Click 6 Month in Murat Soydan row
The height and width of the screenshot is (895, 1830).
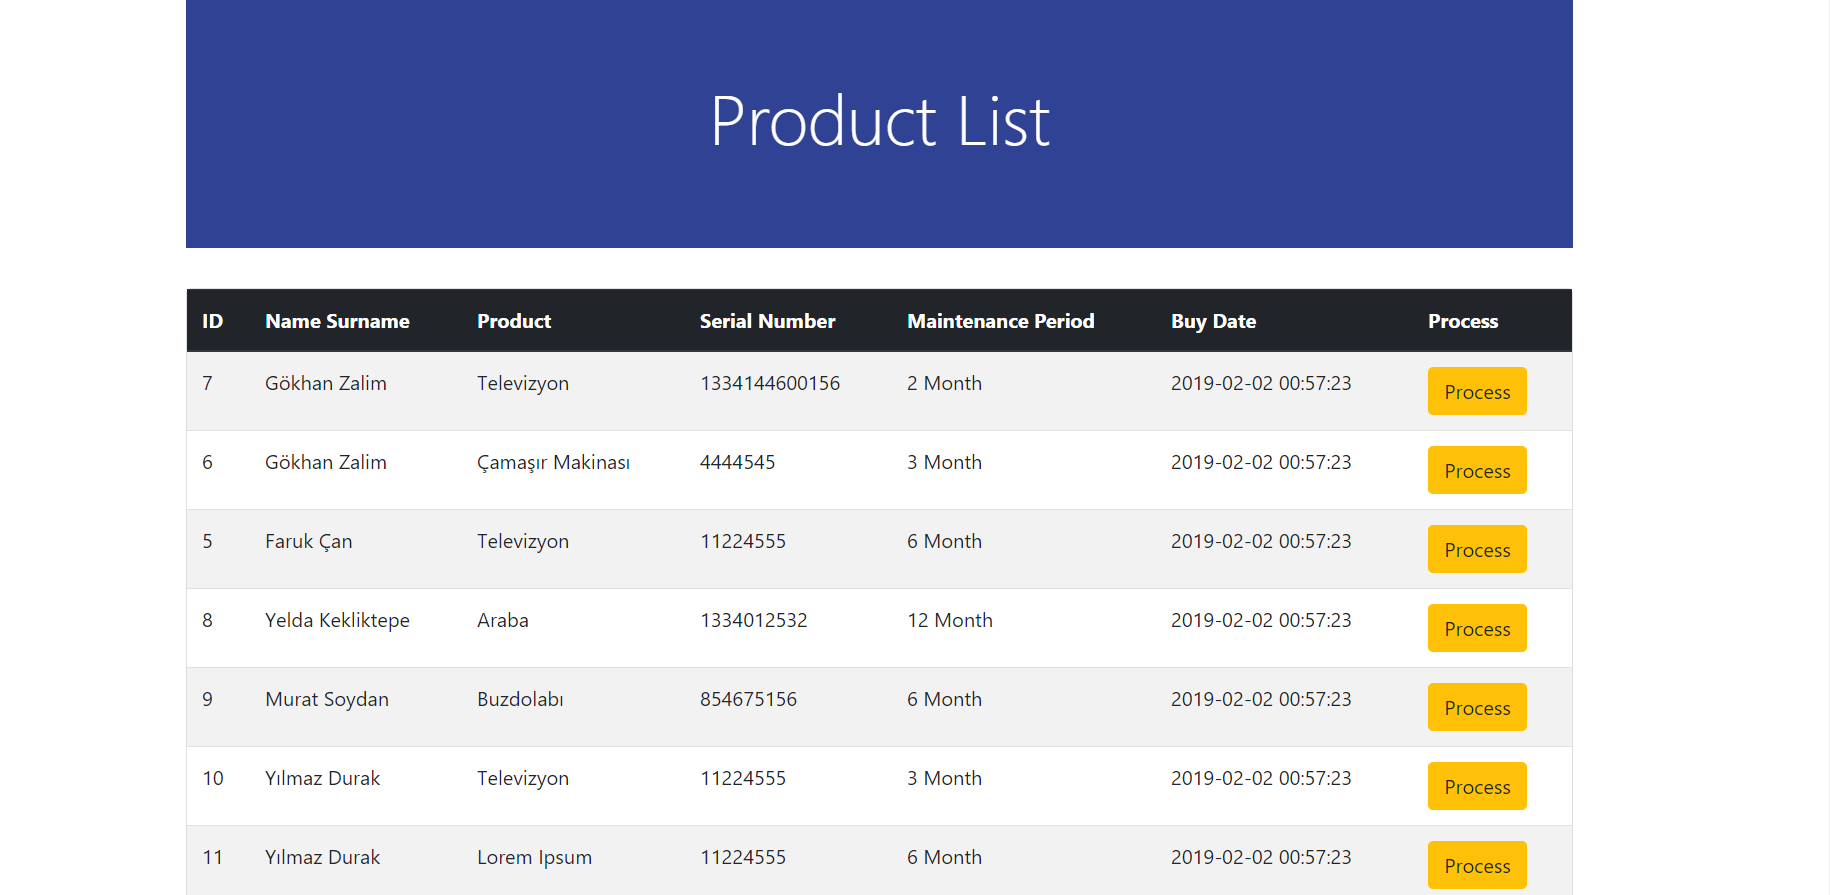945,699
